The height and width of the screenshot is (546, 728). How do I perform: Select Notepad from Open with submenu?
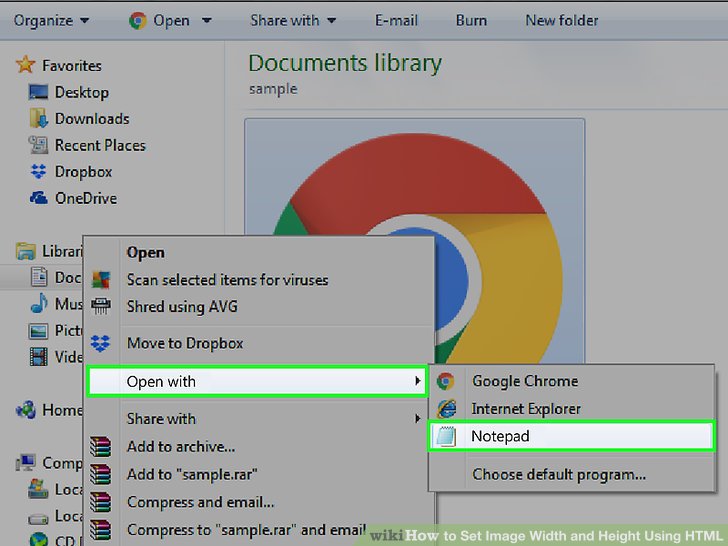[571, 436]
